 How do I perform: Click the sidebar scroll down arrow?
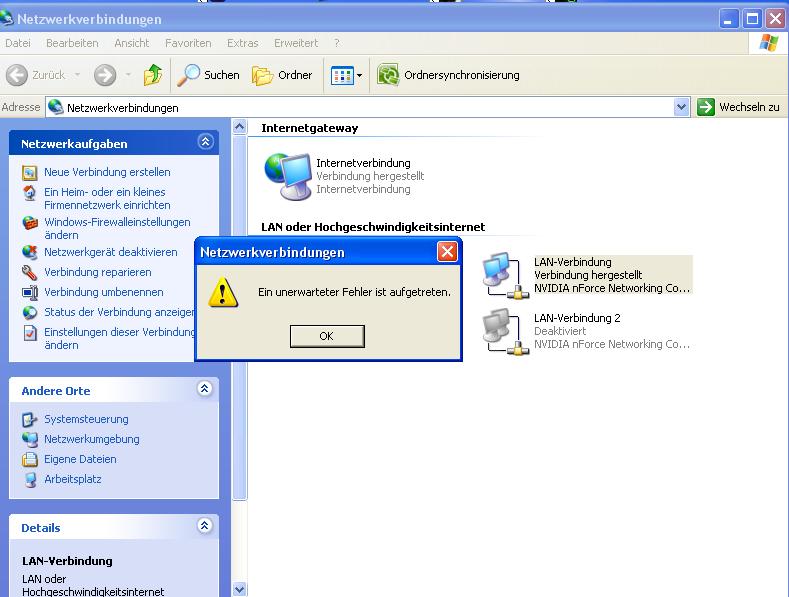point(240,589)
